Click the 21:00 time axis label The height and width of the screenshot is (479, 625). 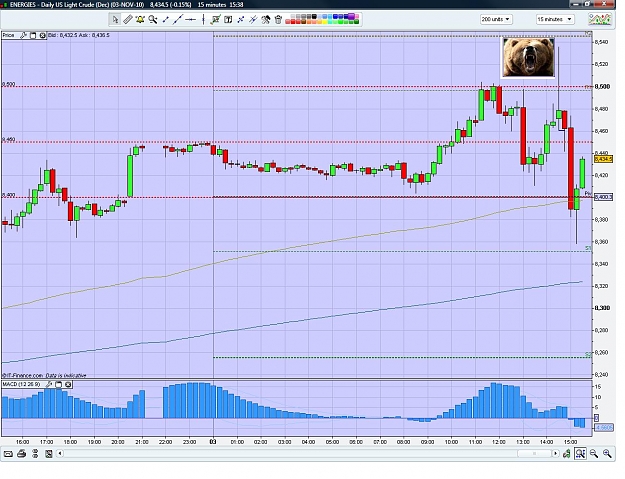tap(142, 442)
